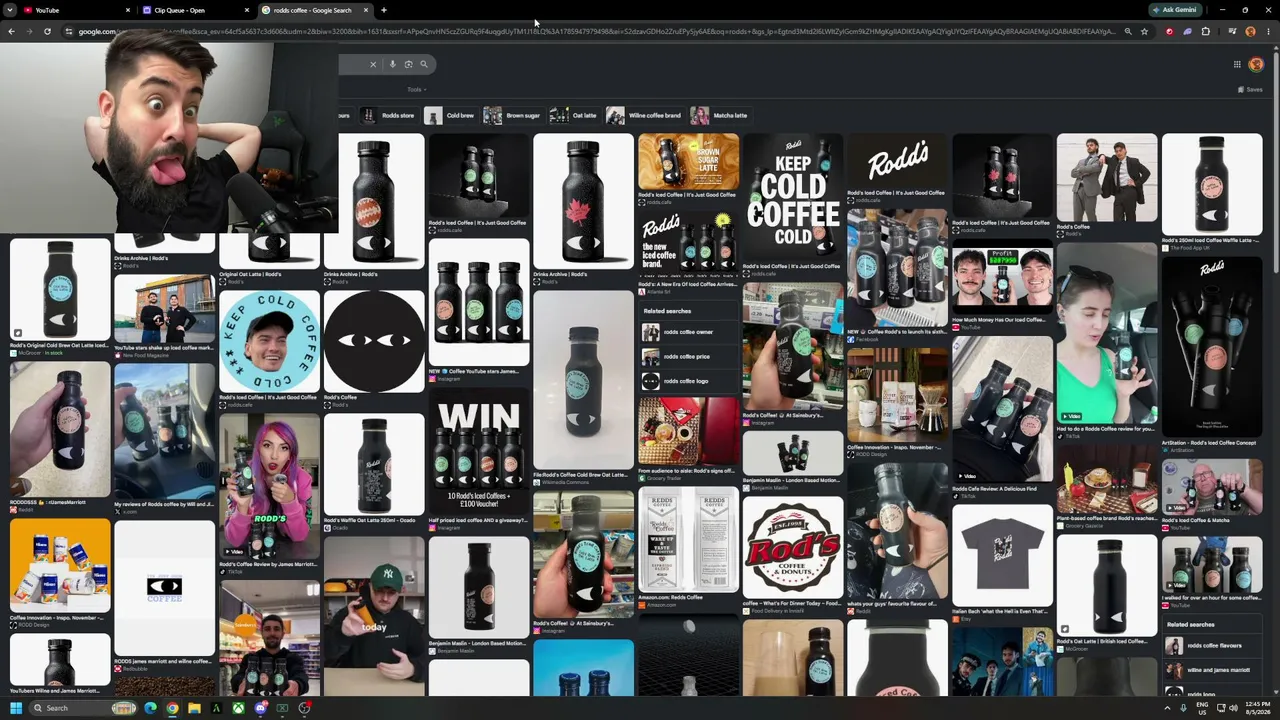Open a new browser tab
The height and width of the screenshot is (720, 1280).
click(x=384, y=10)
